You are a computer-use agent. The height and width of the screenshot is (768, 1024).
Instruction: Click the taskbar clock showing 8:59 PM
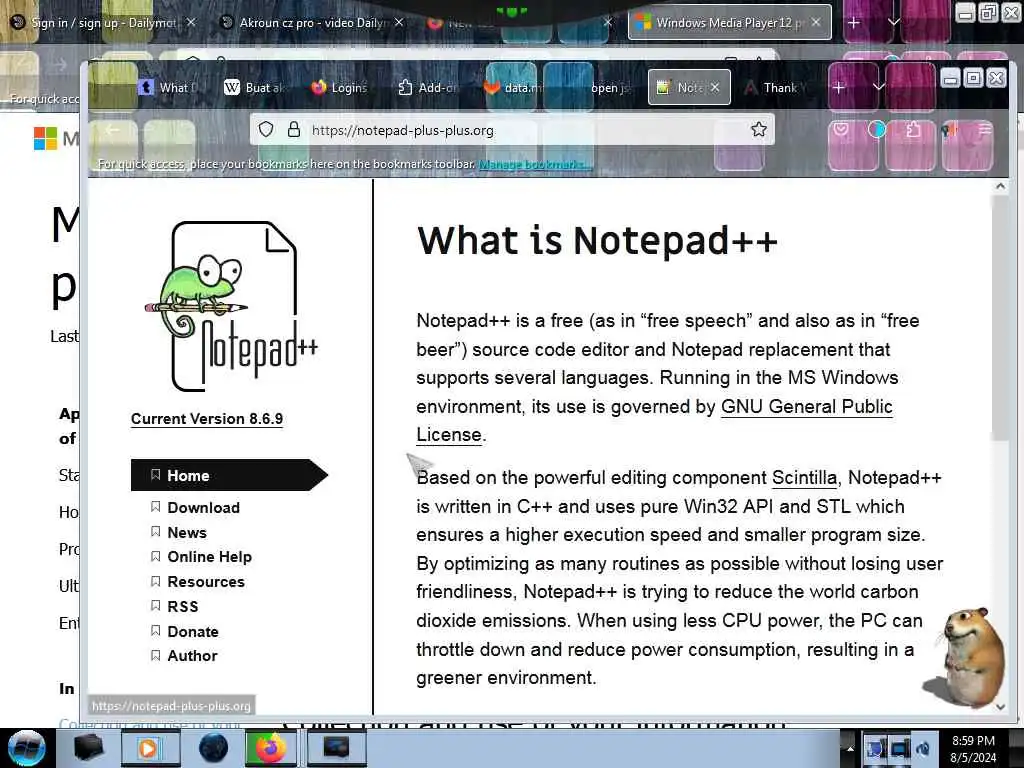click(x=973, y=748)
